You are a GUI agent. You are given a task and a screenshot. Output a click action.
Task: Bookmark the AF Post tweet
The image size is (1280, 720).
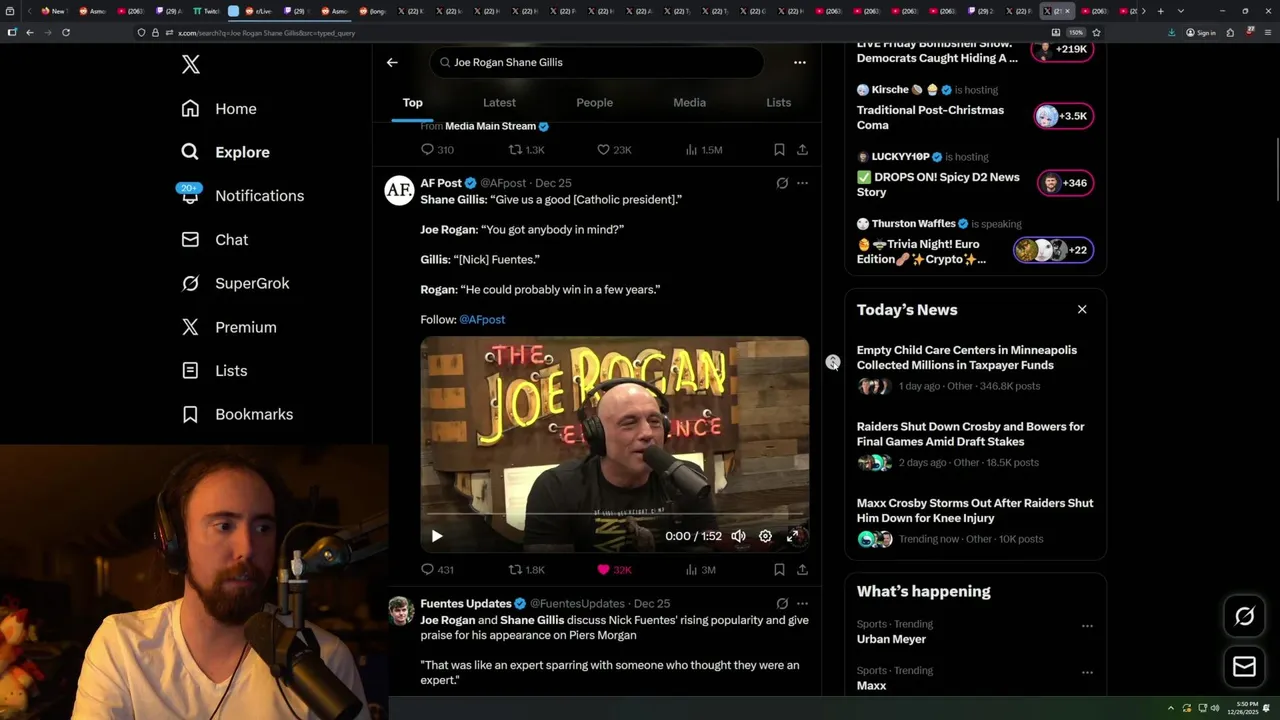(779, 570)
